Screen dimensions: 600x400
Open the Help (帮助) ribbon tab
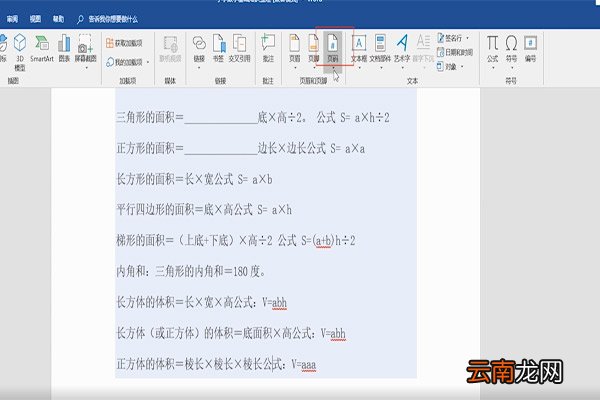[x=58, y=19]
